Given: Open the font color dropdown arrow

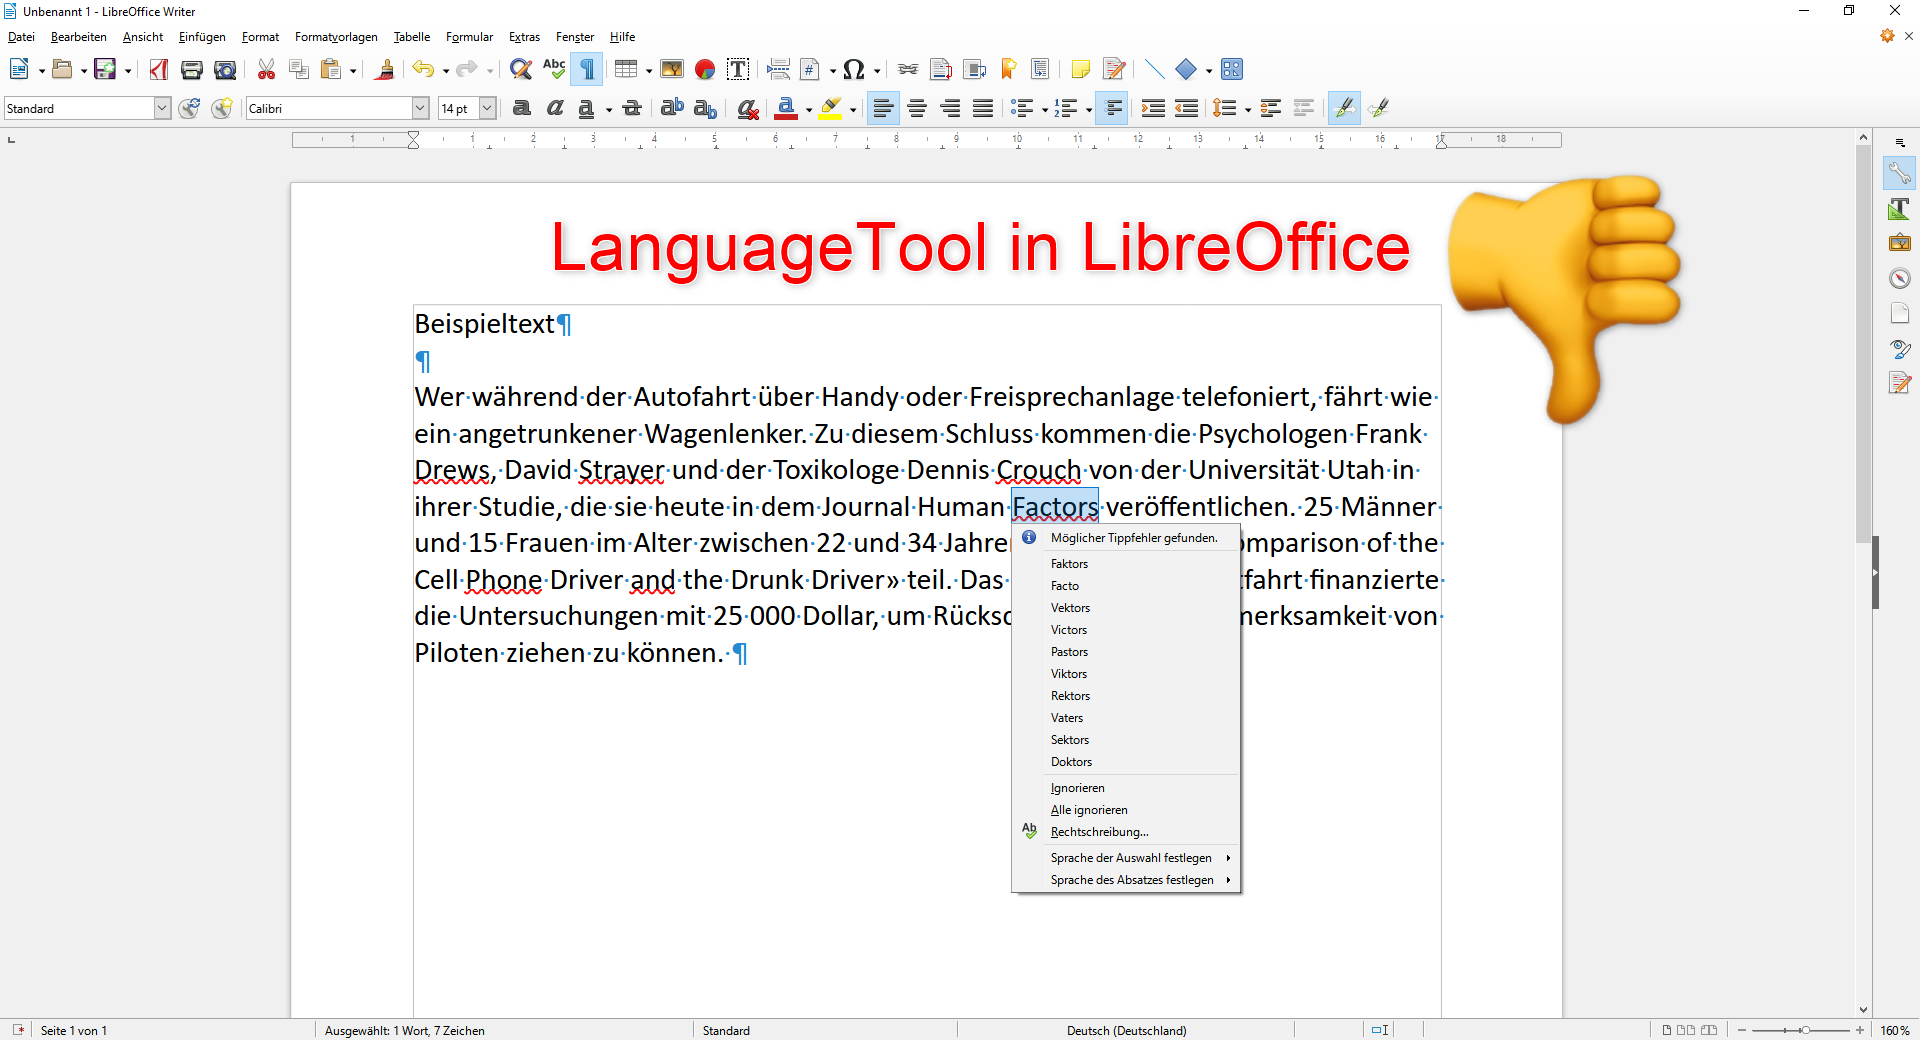Looking at the screenshot, I should 808,109.
